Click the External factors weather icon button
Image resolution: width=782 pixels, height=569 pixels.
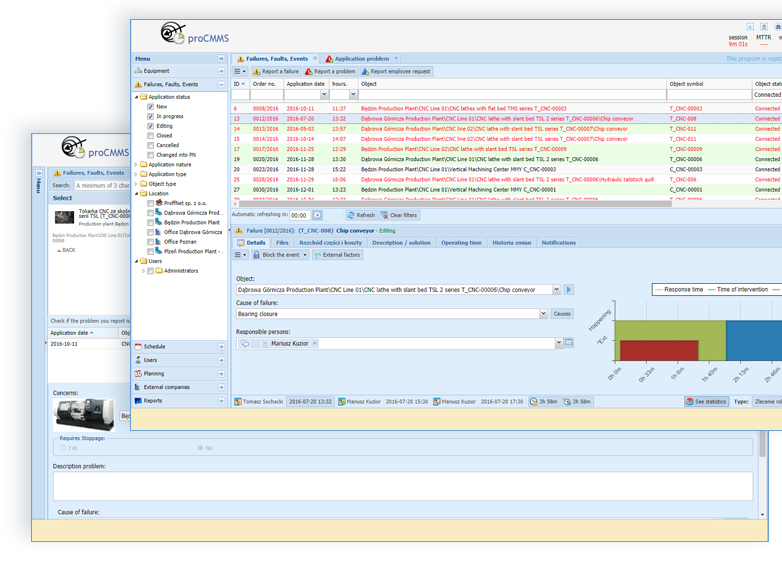337,255
